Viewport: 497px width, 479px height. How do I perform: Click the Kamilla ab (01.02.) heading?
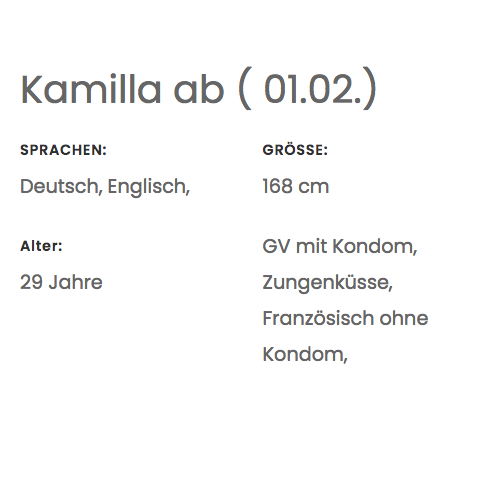coord(199,89)
